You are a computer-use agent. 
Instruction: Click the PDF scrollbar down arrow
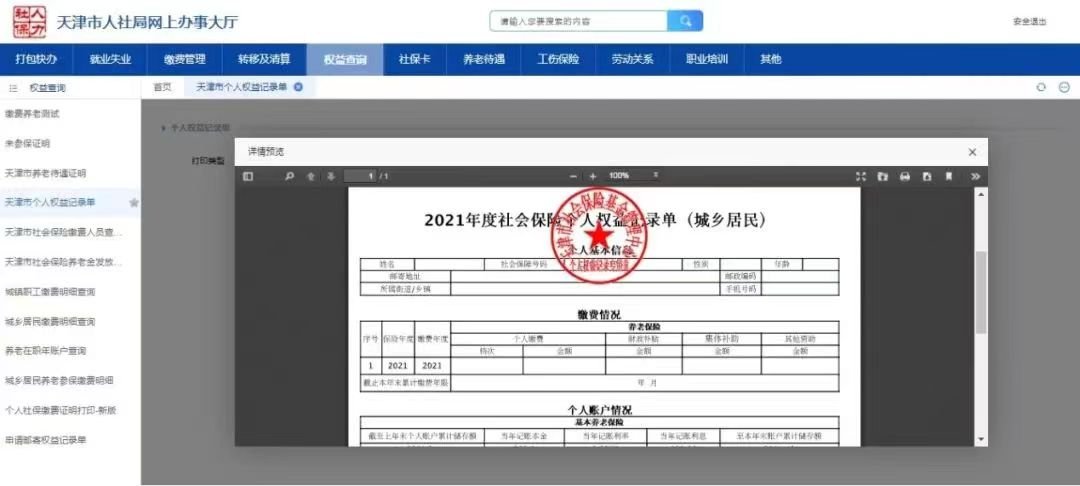pos(981,439)
